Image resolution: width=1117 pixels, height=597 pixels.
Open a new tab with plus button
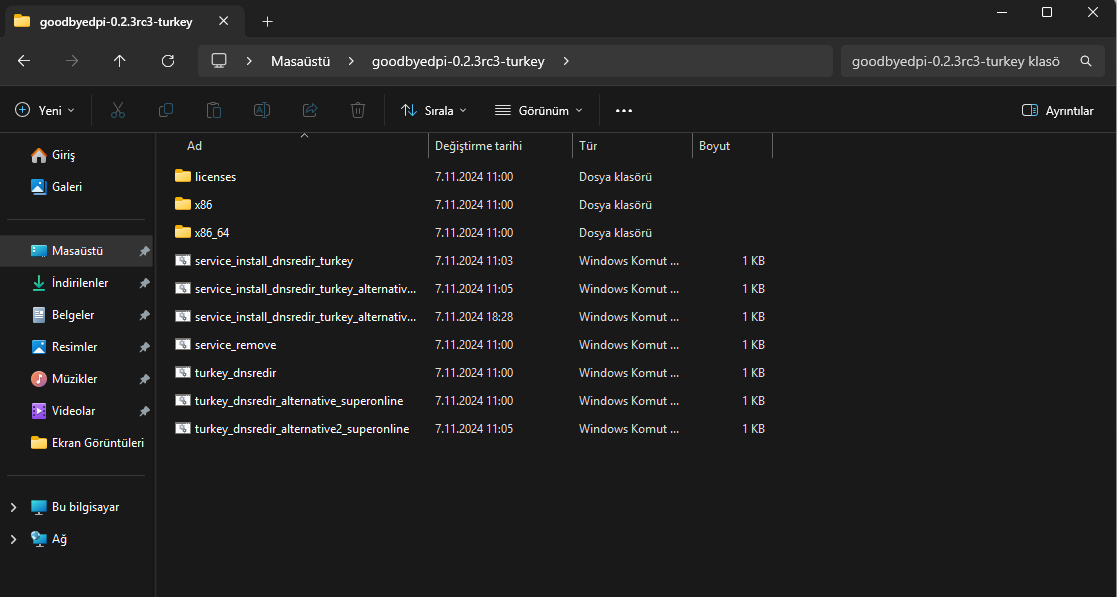267,21
